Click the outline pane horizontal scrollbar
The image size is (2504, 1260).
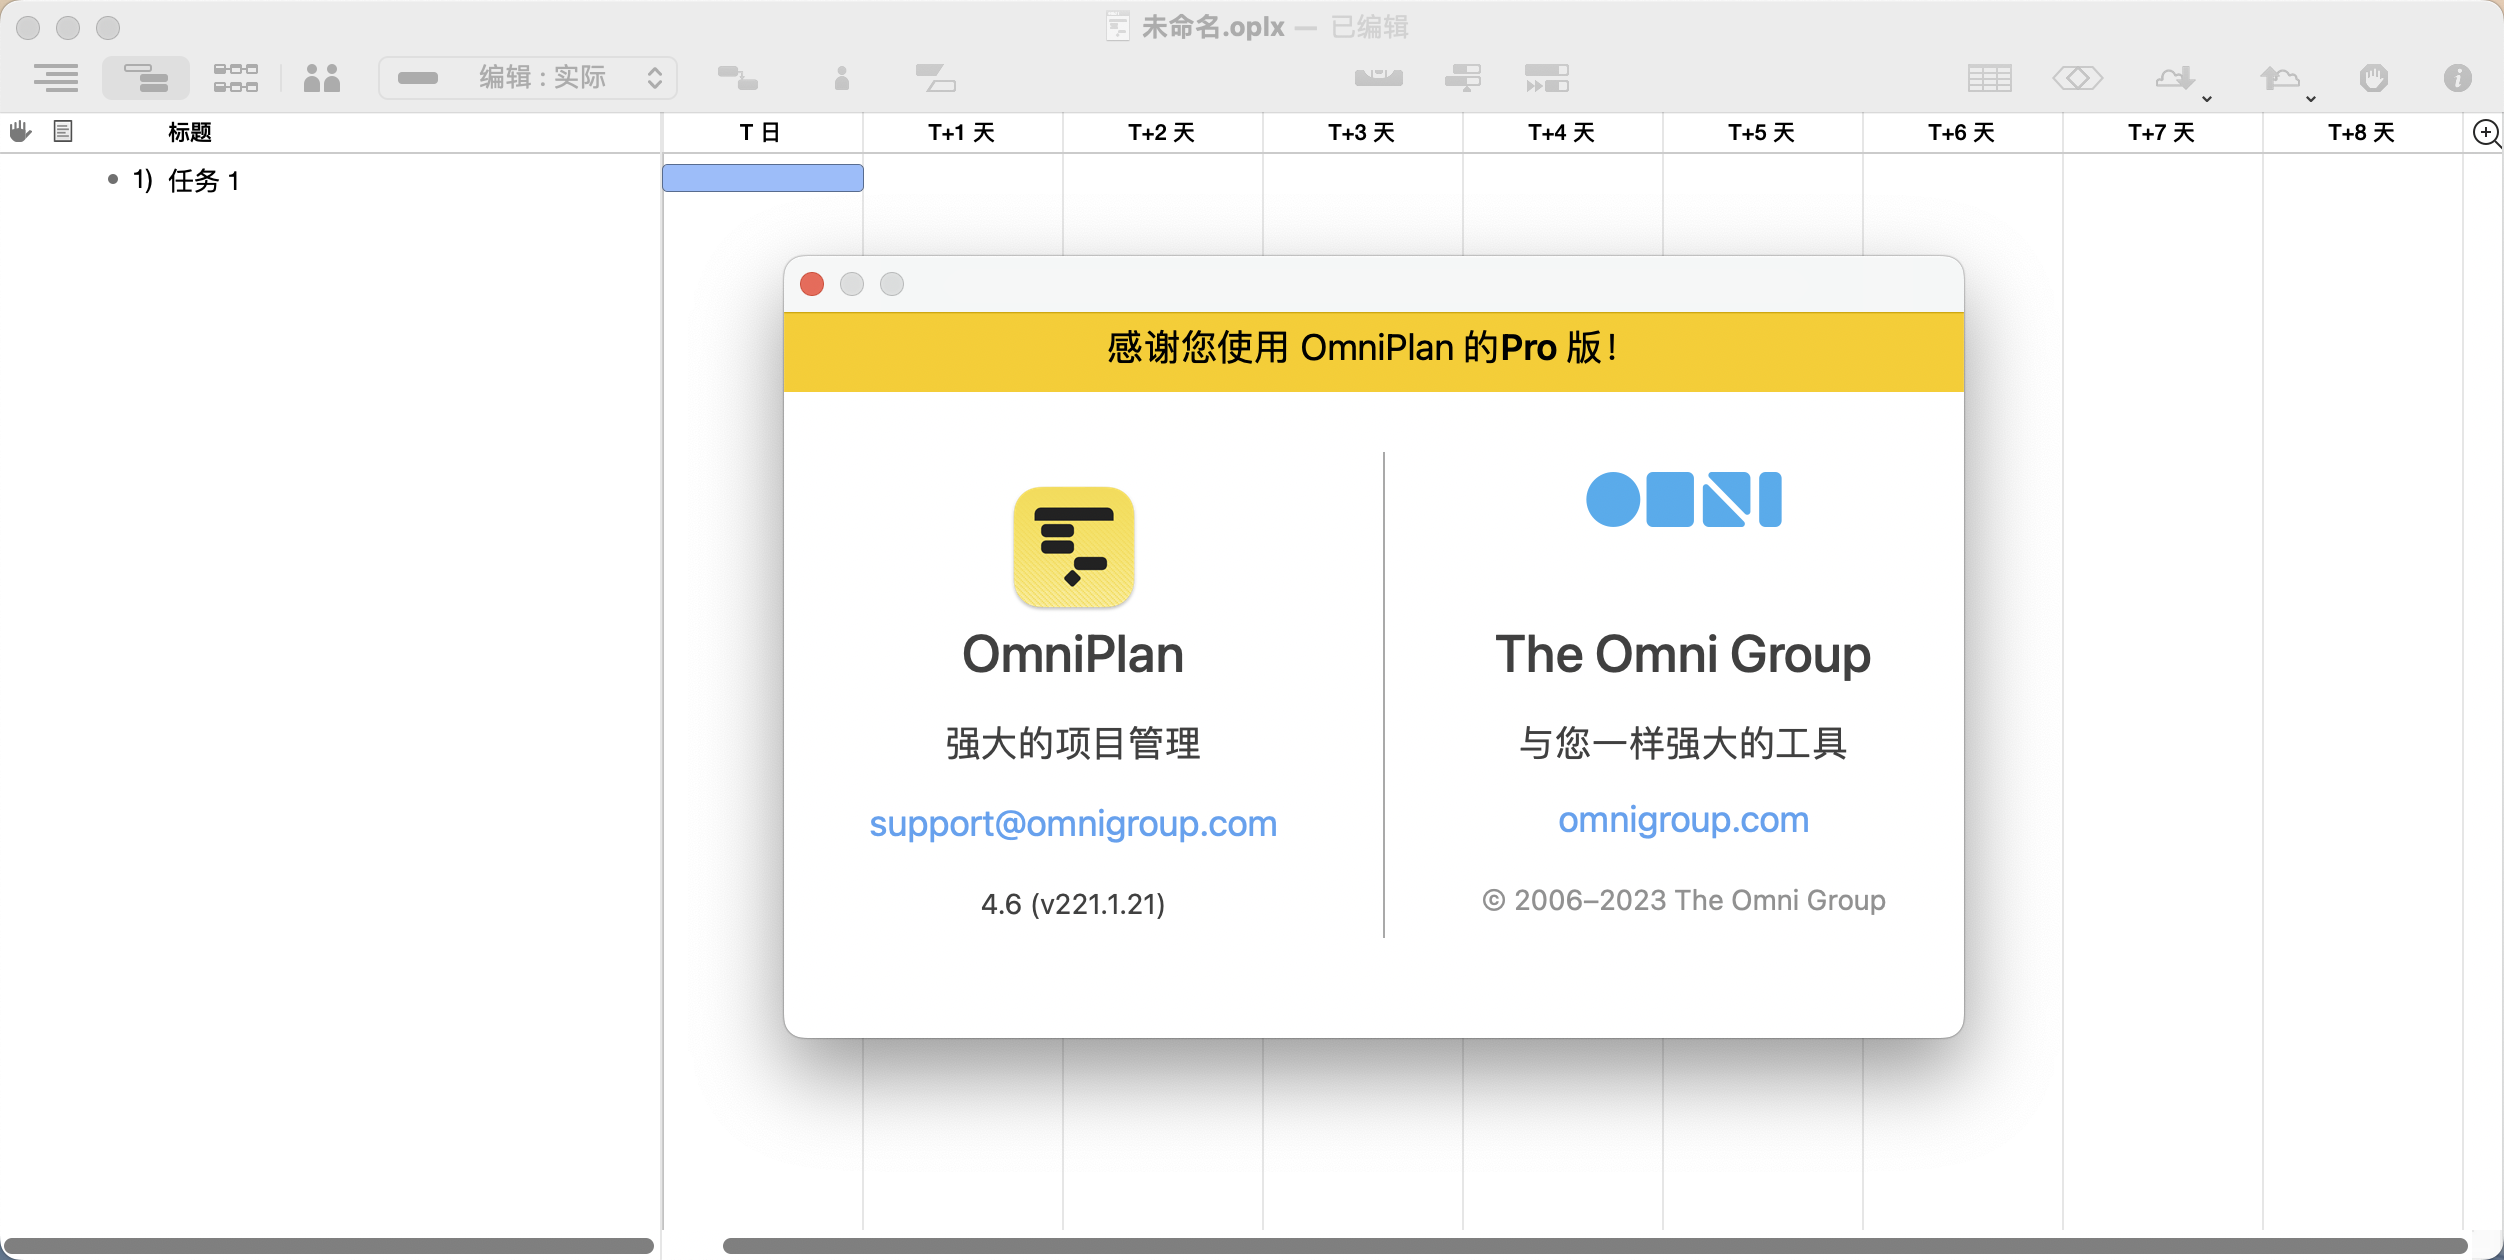328,1246
